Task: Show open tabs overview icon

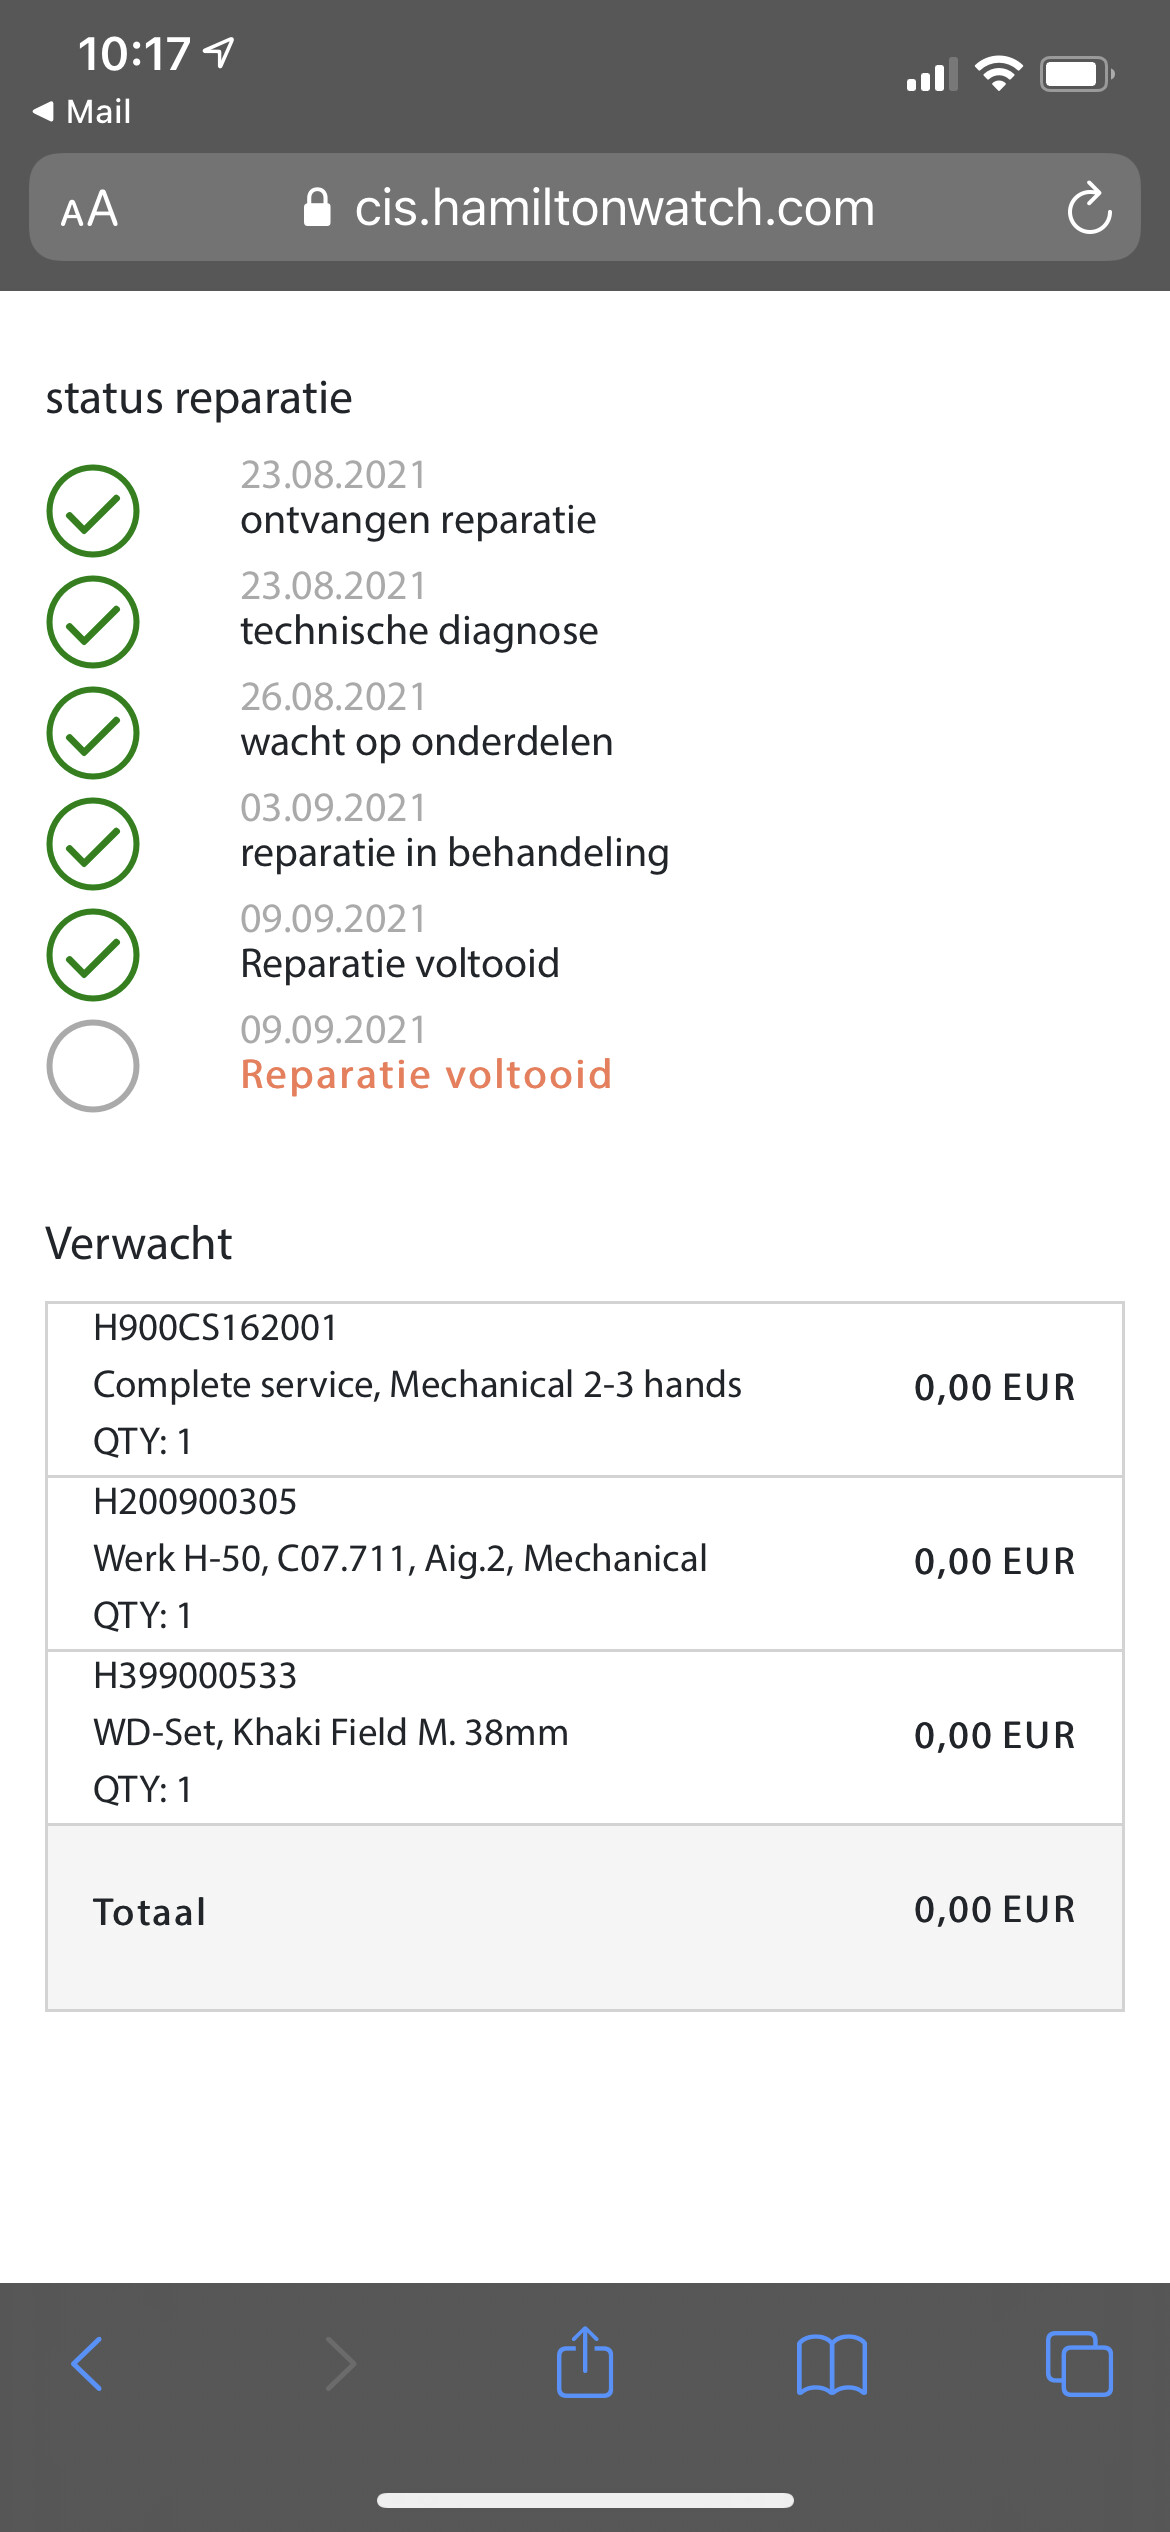Action: 1078,2364
